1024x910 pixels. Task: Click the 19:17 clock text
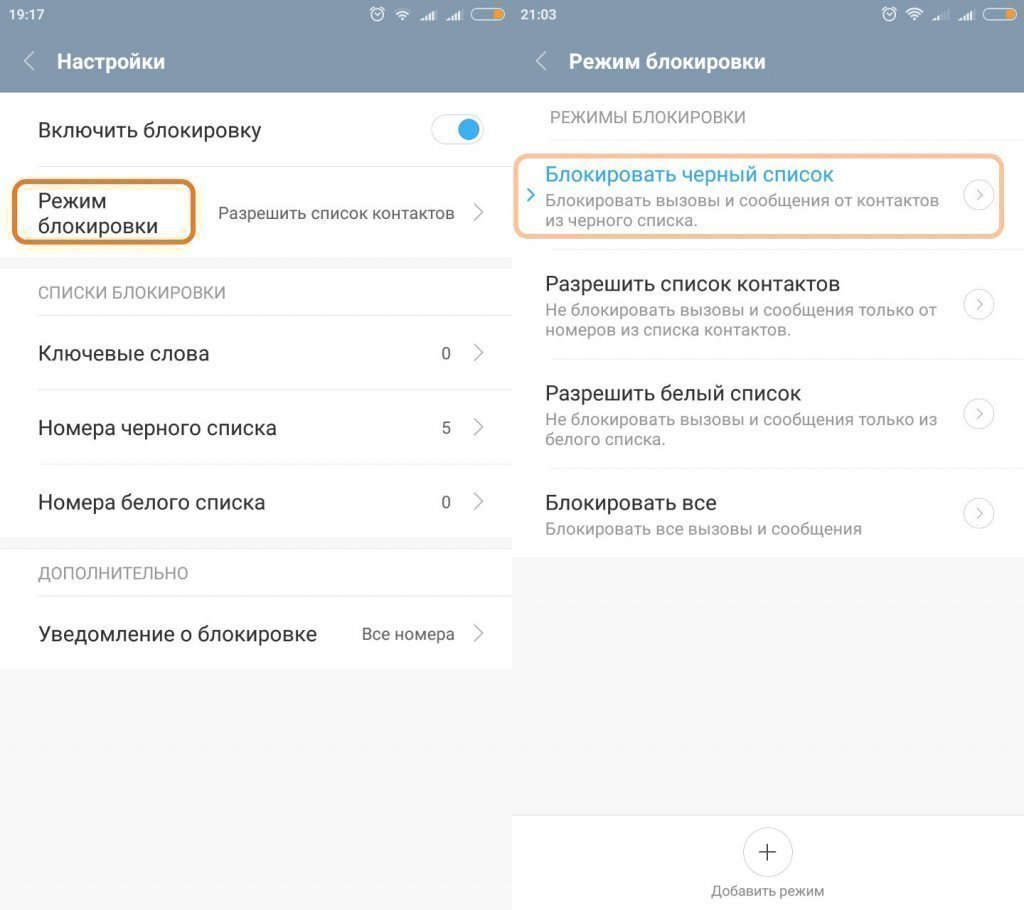[26, 14]
